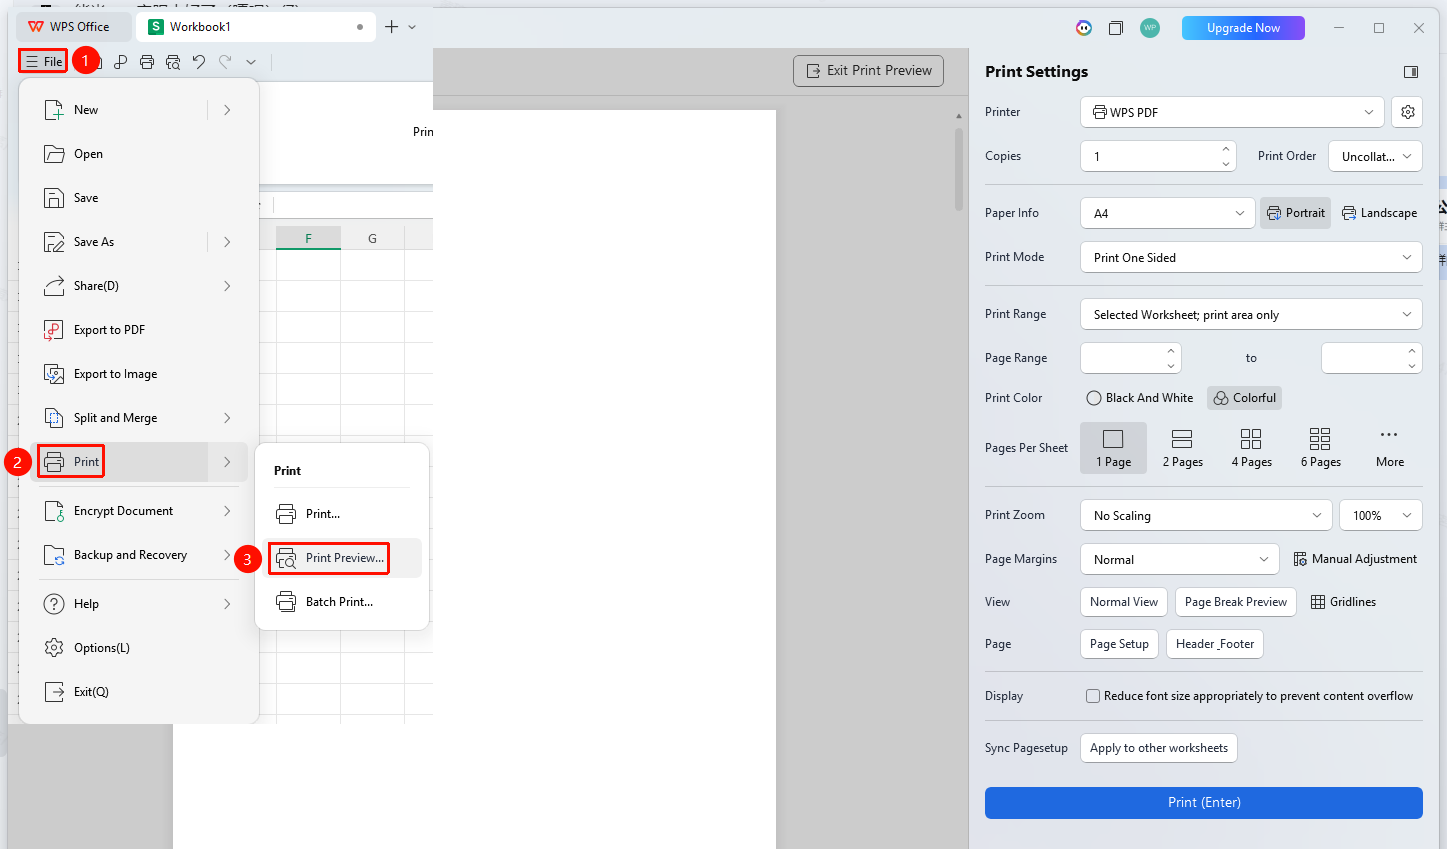Toggle Gridlines in print view
Screen dimensions: 1447x849
[1343, 602]
